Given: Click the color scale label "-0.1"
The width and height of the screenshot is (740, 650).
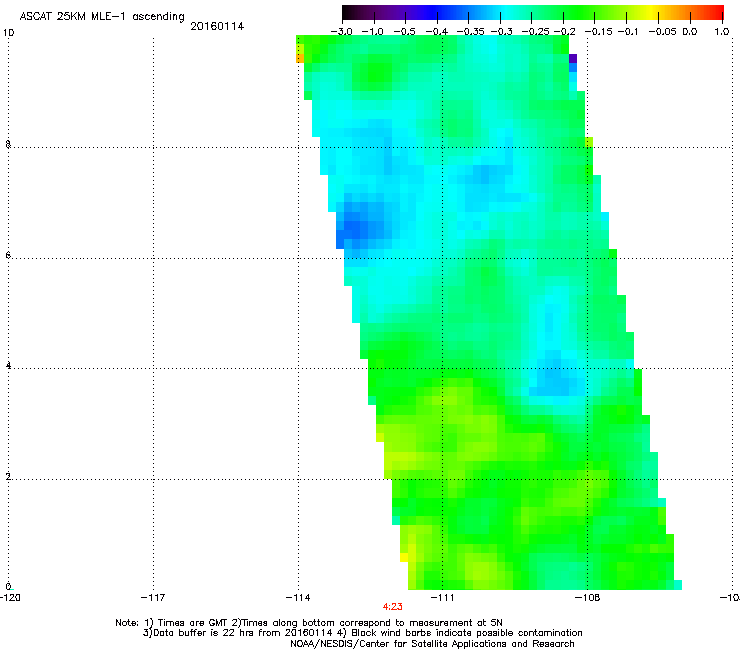Looking at the screenshot, I should tap(628, 32).
